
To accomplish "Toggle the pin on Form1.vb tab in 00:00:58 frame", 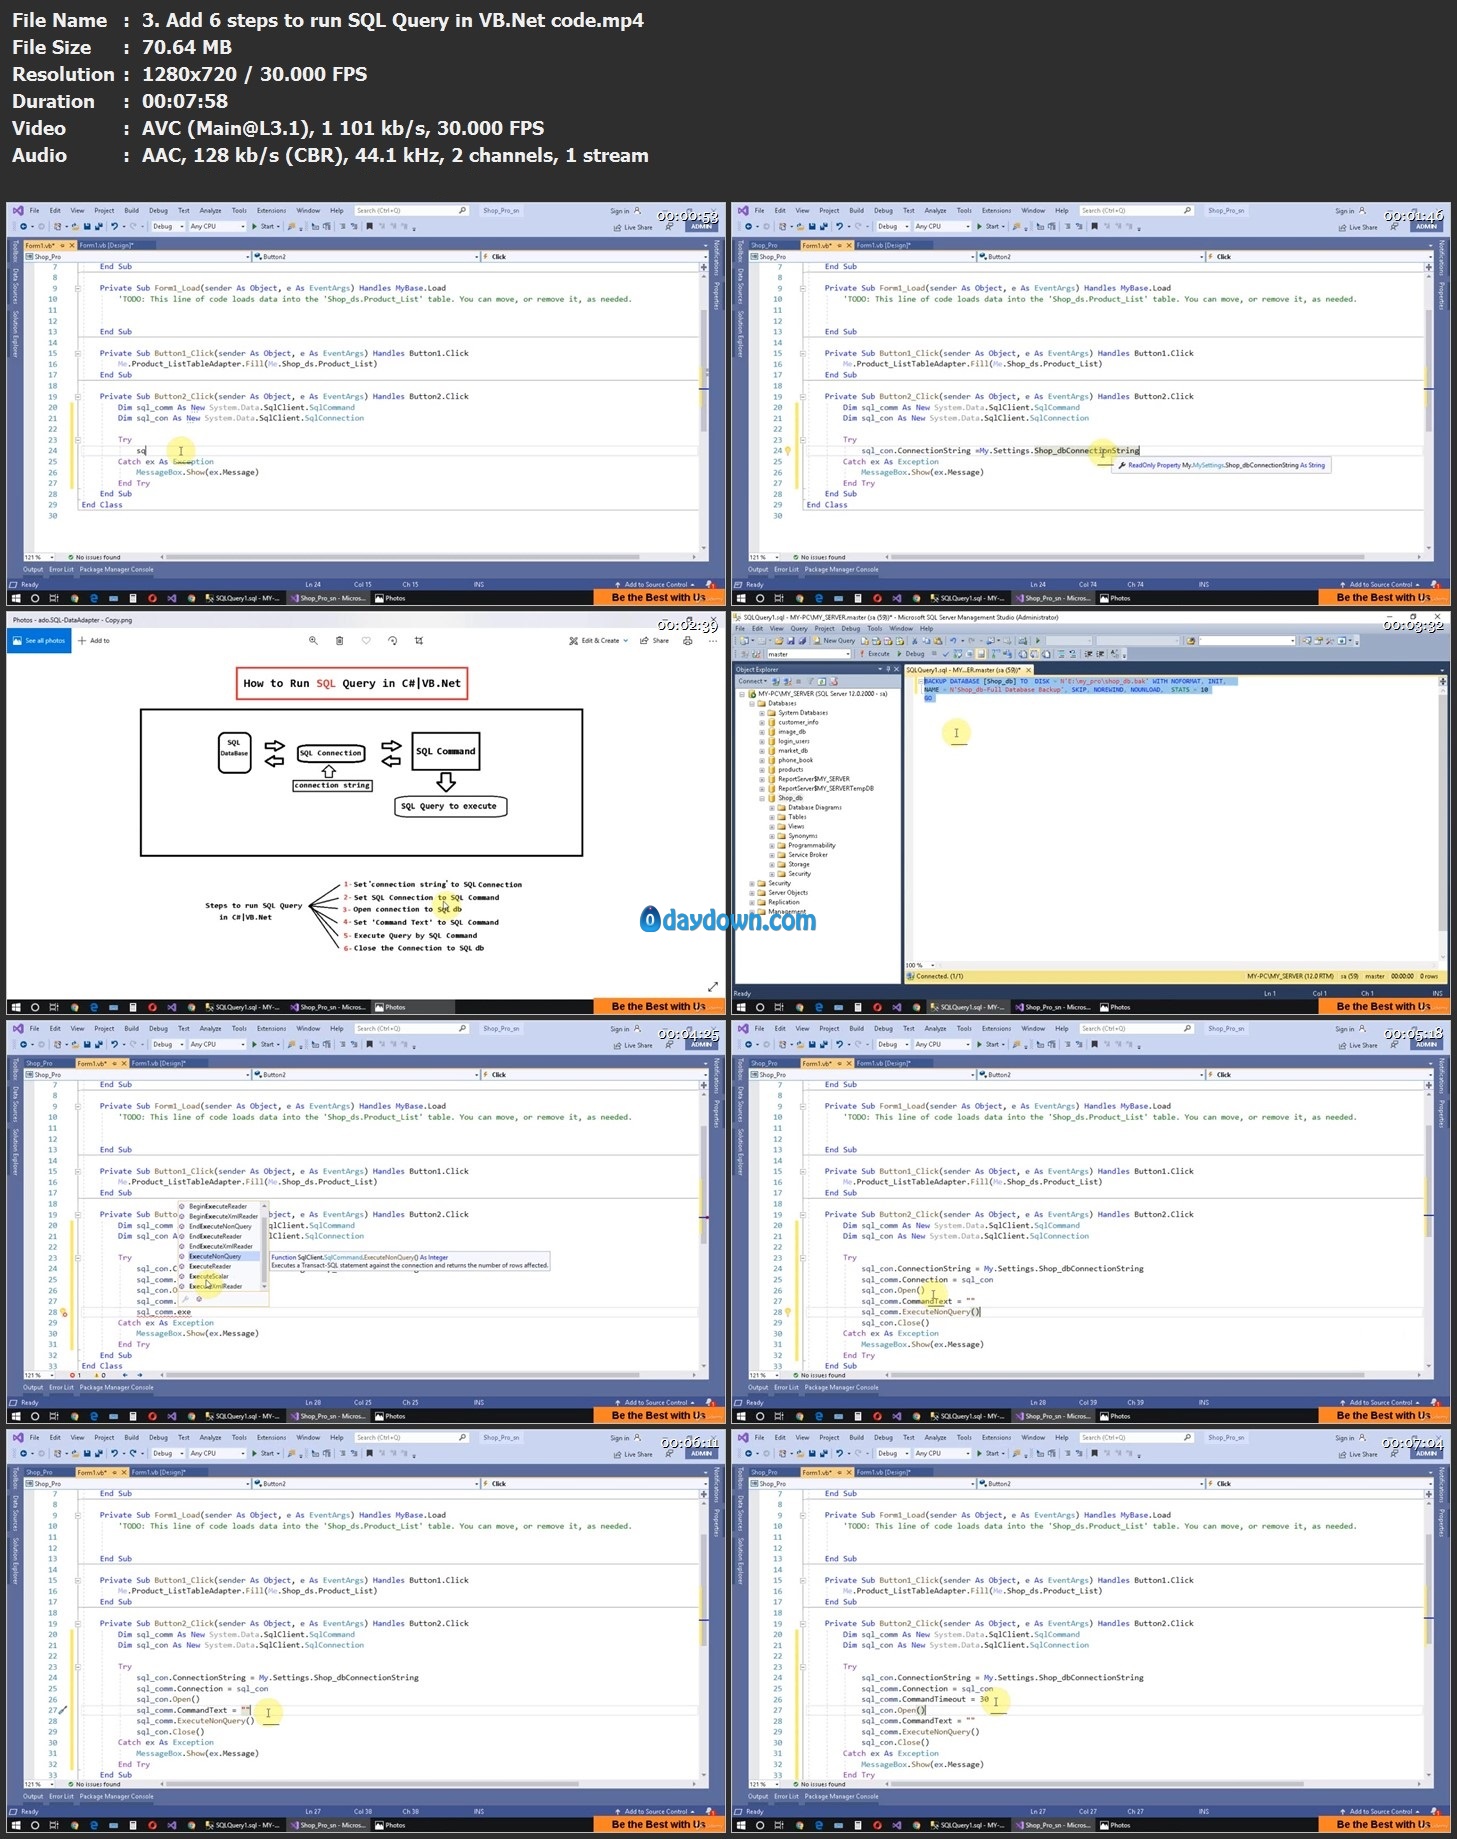I will (x=62, y=245).
